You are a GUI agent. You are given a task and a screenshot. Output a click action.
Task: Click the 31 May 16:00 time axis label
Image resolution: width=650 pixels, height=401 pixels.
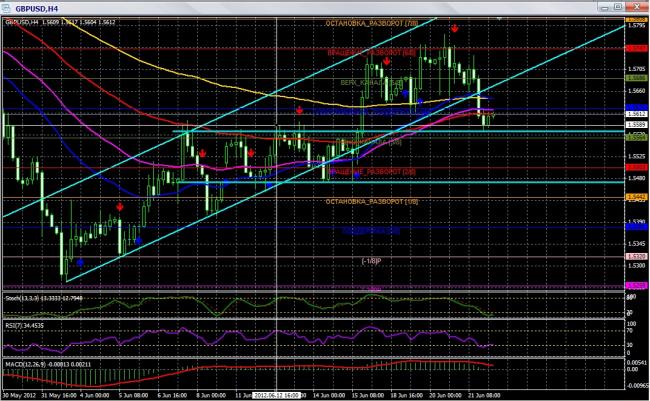point(59,395)
